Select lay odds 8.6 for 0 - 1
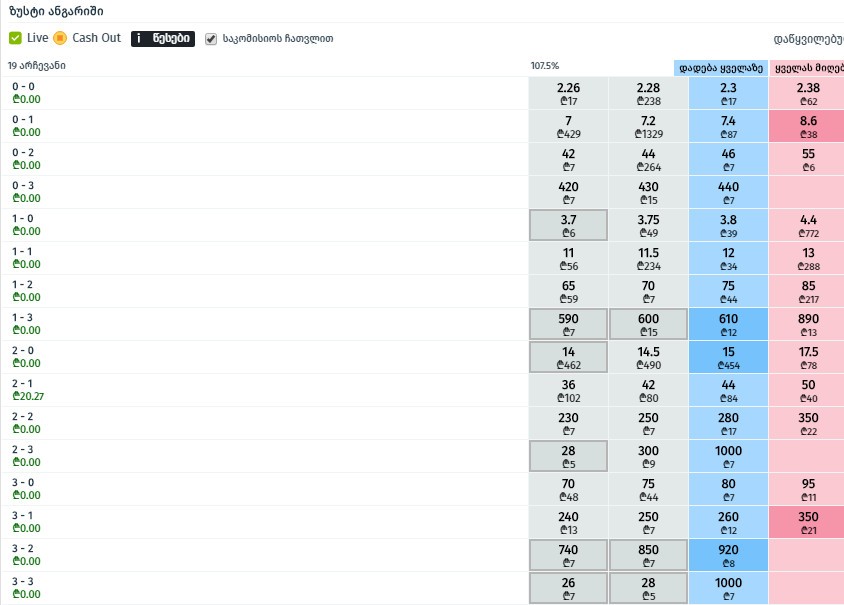Viewport: 844px width, 605px height. 807,126
